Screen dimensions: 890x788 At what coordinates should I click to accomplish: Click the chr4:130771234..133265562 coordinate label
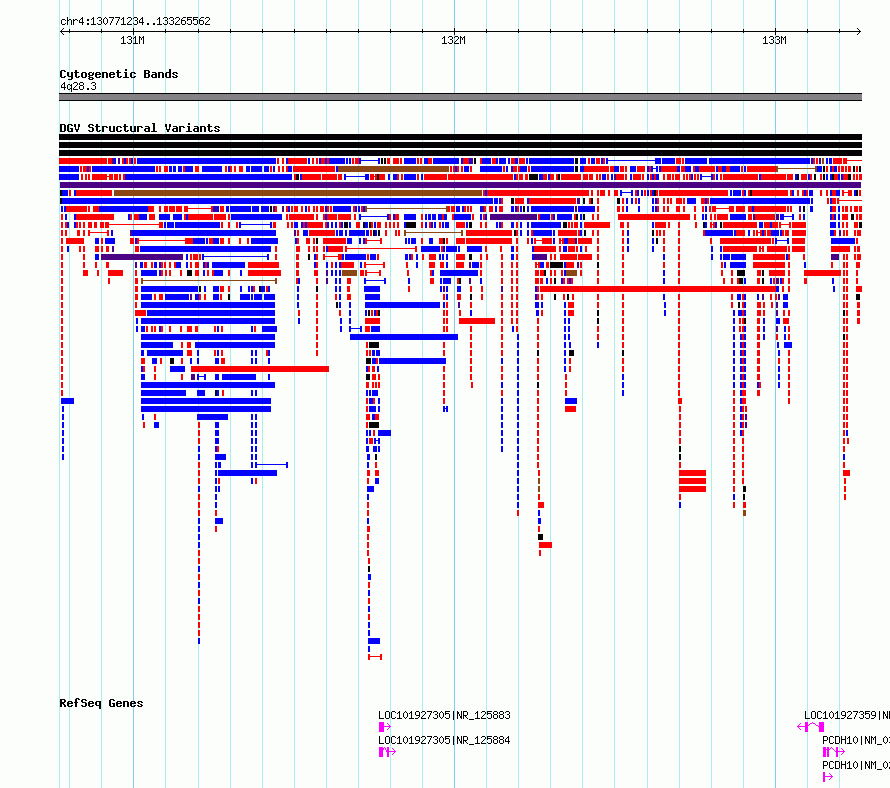click(x=135, y=21)
